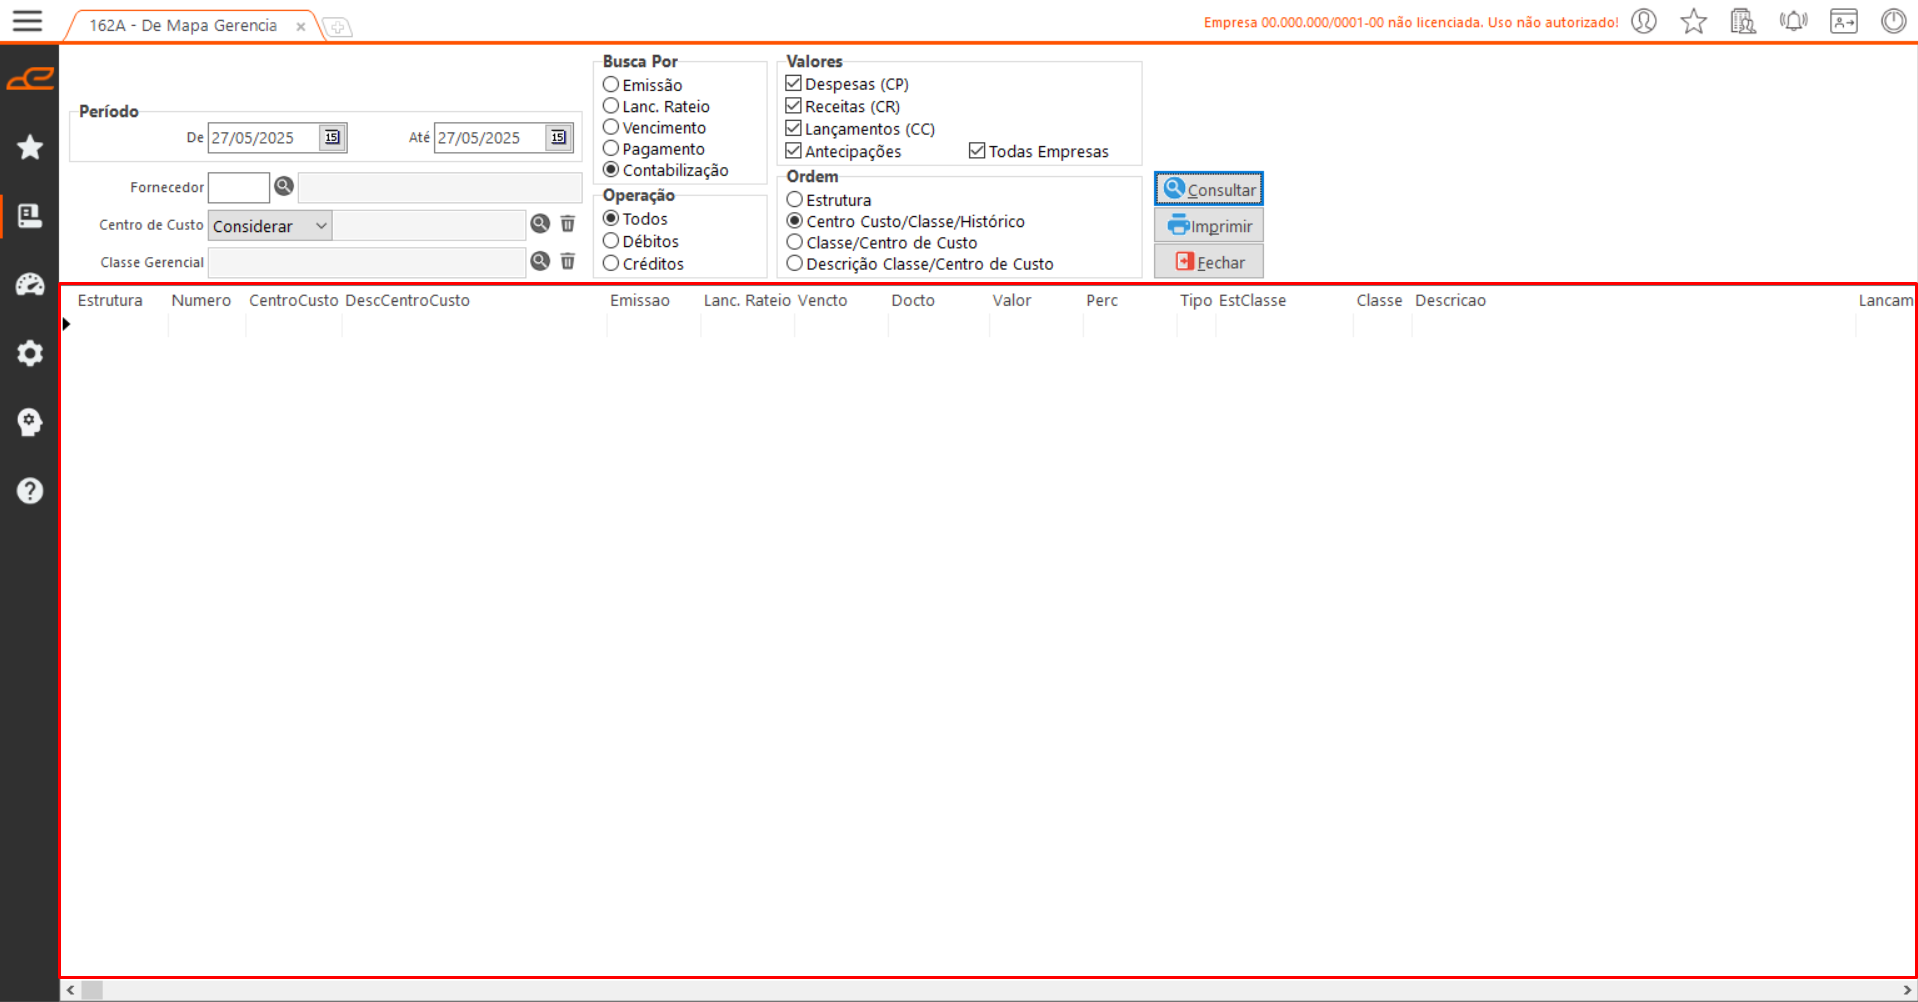Clear Centro de Custo with trash icon
1918x1002 pixels.
point(568,224)
